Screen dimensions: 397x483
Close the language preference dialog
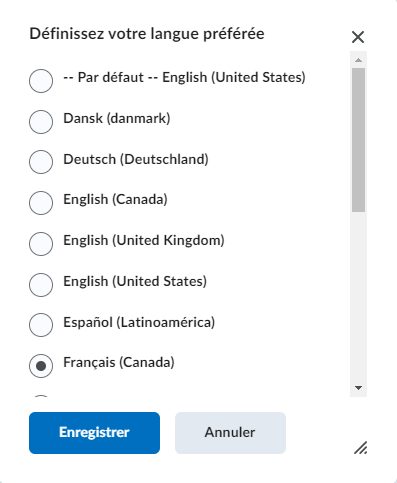tap(358, 37)
